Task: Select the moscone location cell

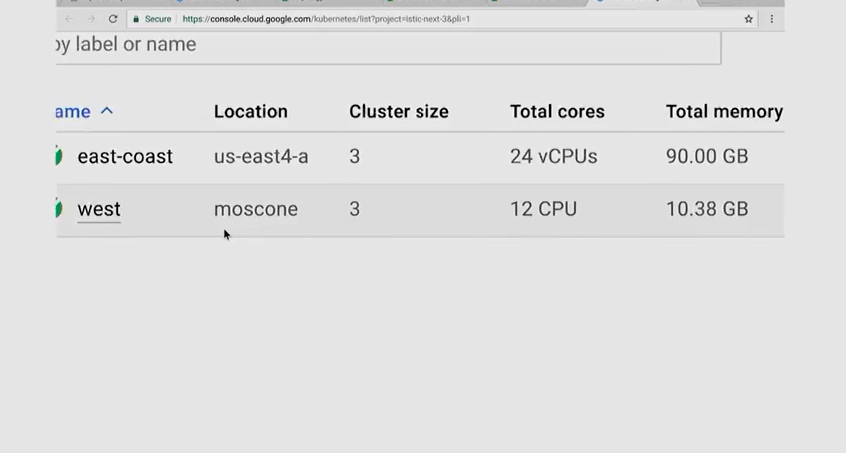Action: (256, 209)
